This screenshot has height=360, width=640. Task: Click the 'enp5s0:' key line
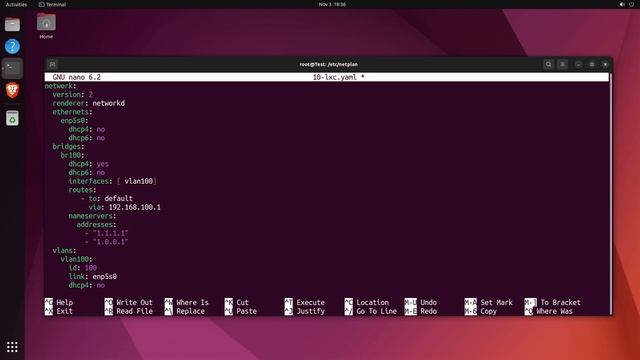[74, 120]
